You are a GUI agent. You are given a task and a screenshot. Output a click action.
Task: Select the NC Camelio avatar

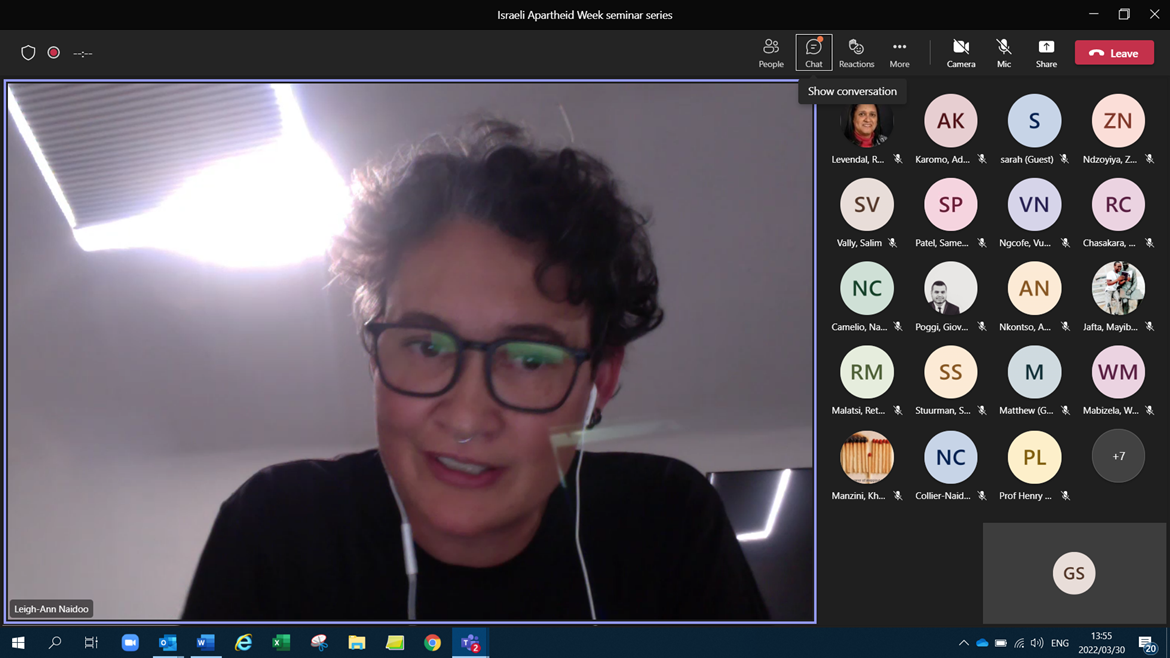click(x=866, y=288)
